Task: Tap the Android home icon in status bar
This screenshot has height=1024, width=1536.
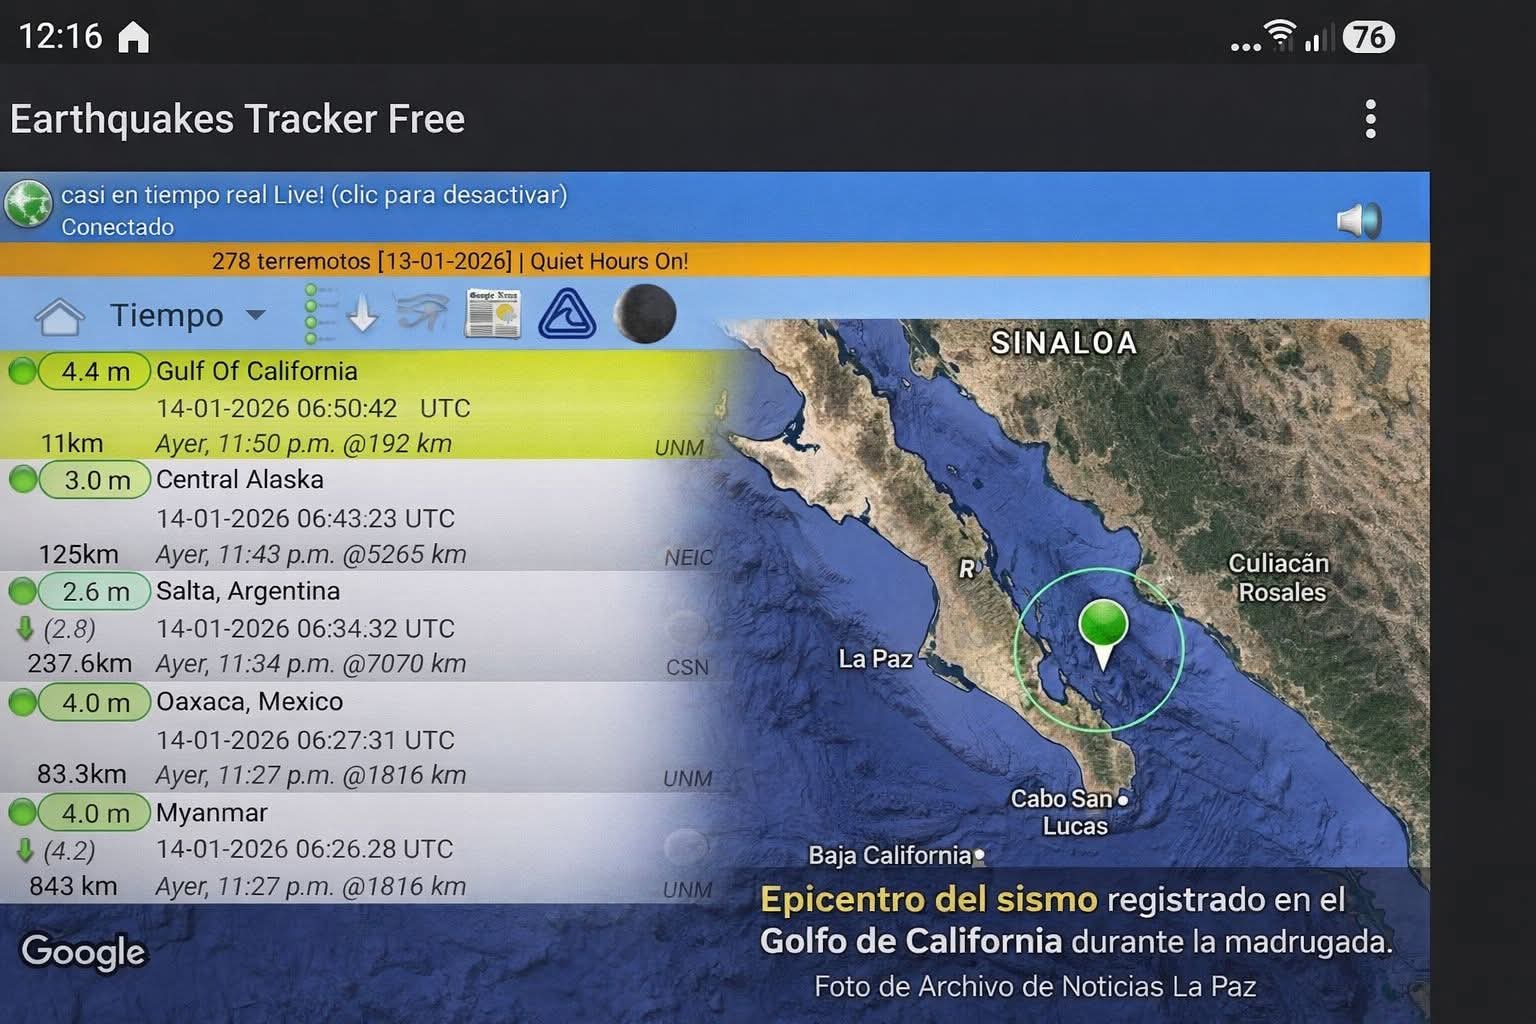Action: point(133,38)
